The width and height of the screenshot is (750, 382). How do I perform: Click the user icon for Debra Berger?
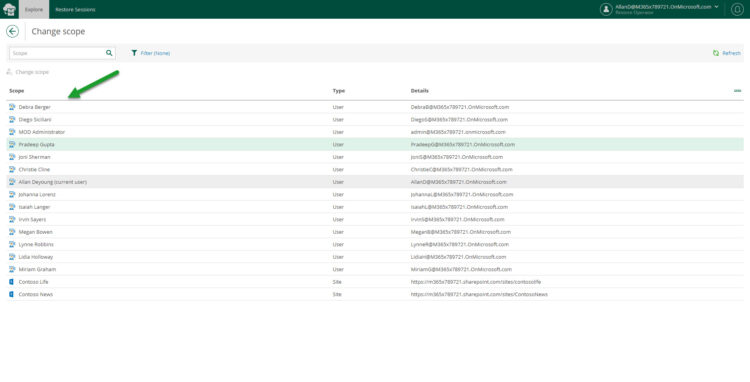tap(12, 107)
